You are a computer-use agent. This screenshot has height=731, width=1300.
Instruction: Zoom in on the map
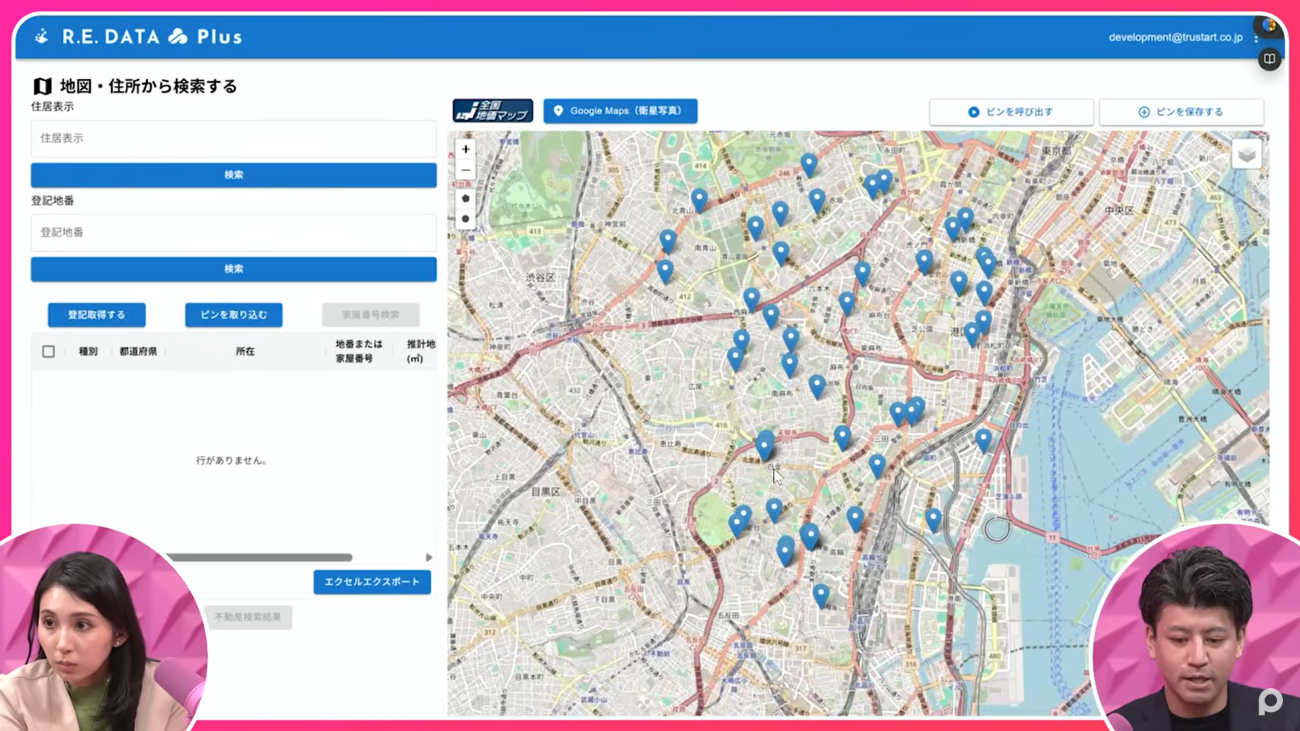point(465,150)
